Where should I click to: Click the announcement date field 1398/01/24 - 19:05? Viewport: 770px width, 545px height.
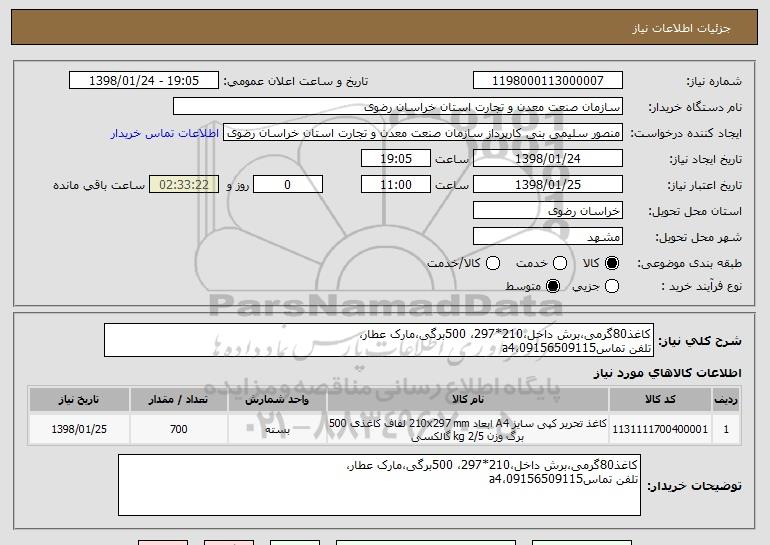144,81
